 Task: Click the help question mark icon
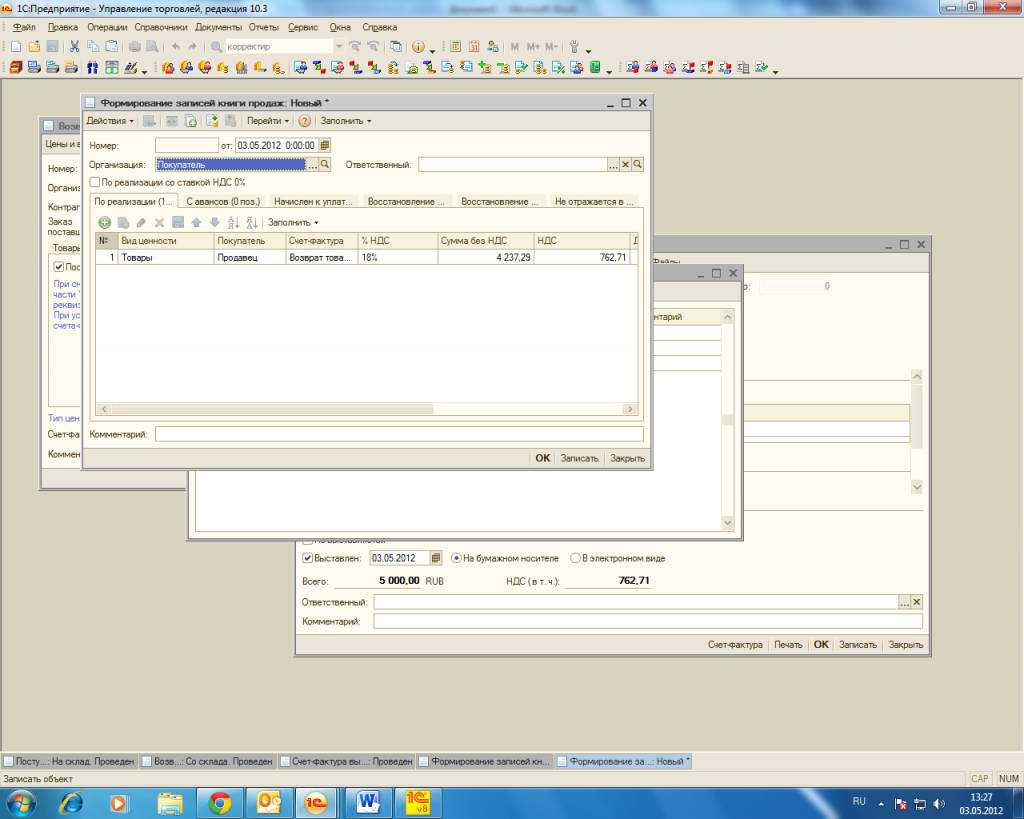coord(304,121)
